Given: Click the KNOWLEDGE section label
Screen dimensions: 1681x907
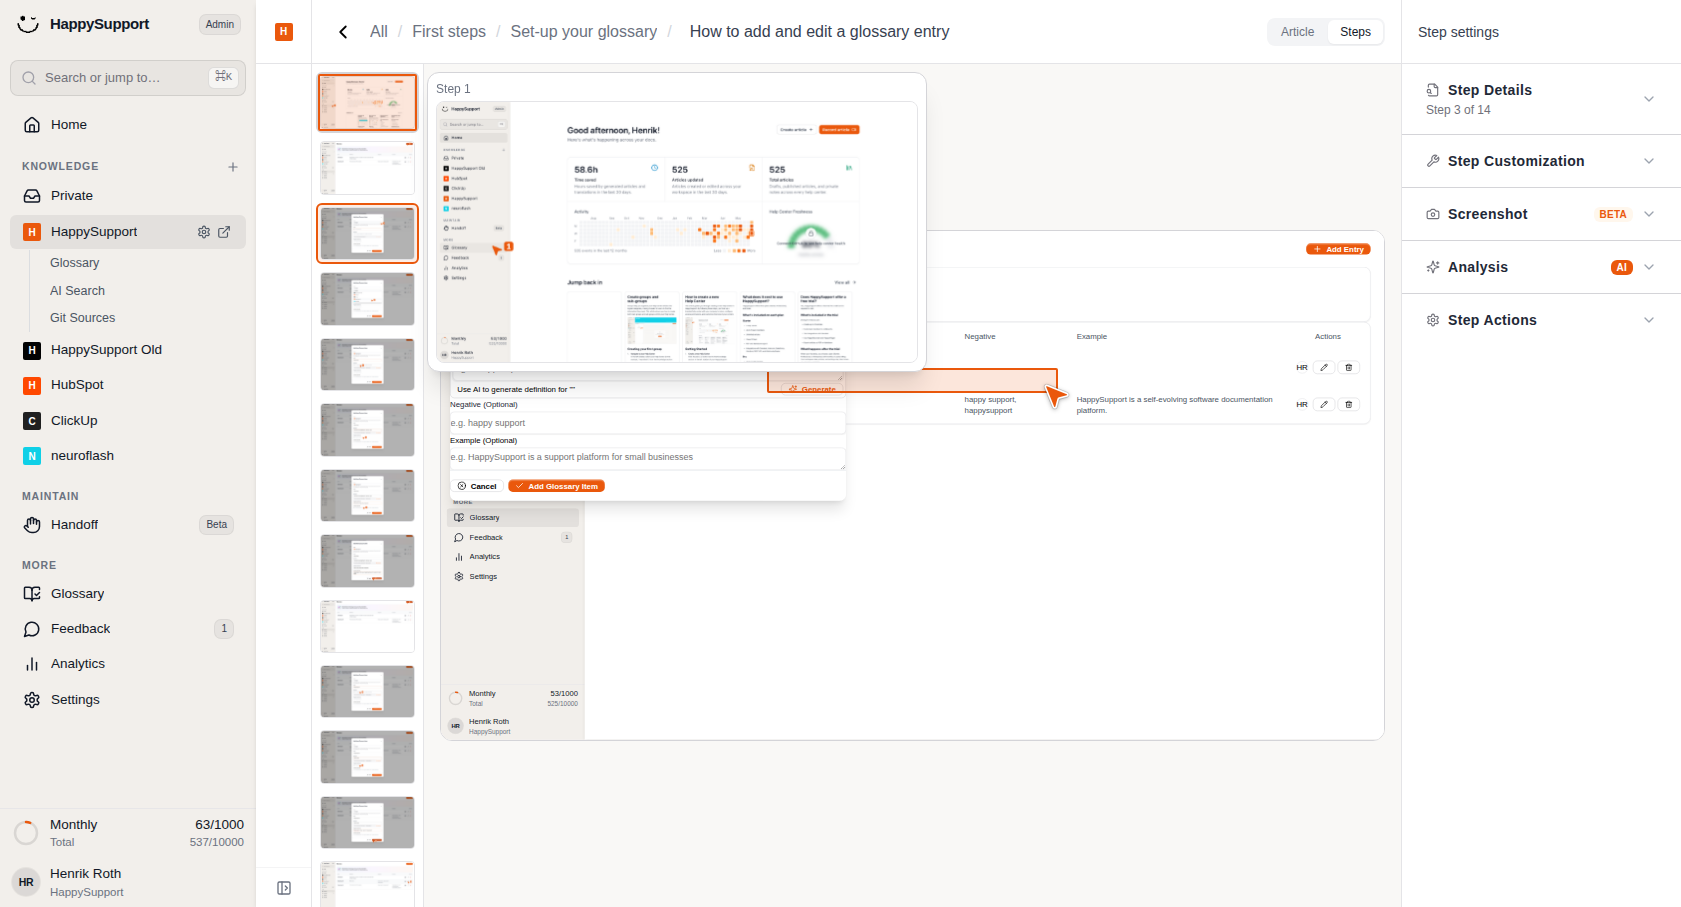Looking at the screenshot, I should [60, 167].
